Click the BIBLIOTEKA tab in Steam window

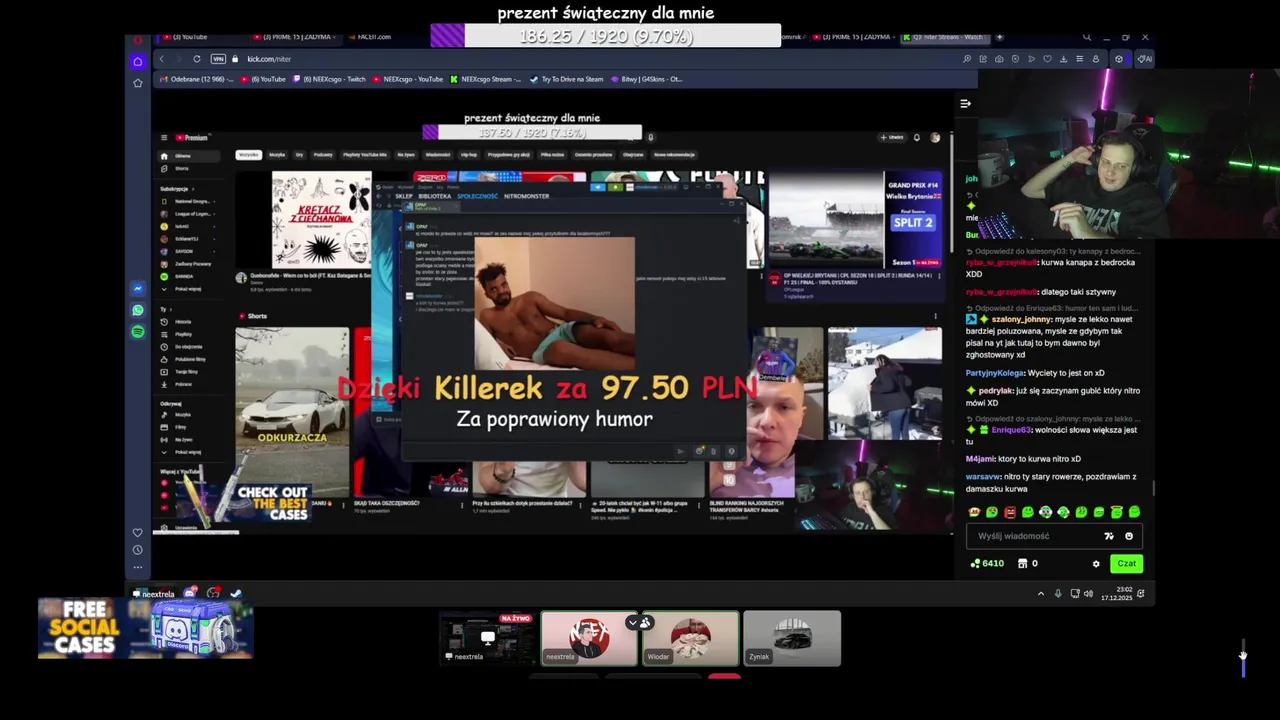coord(435,196)
